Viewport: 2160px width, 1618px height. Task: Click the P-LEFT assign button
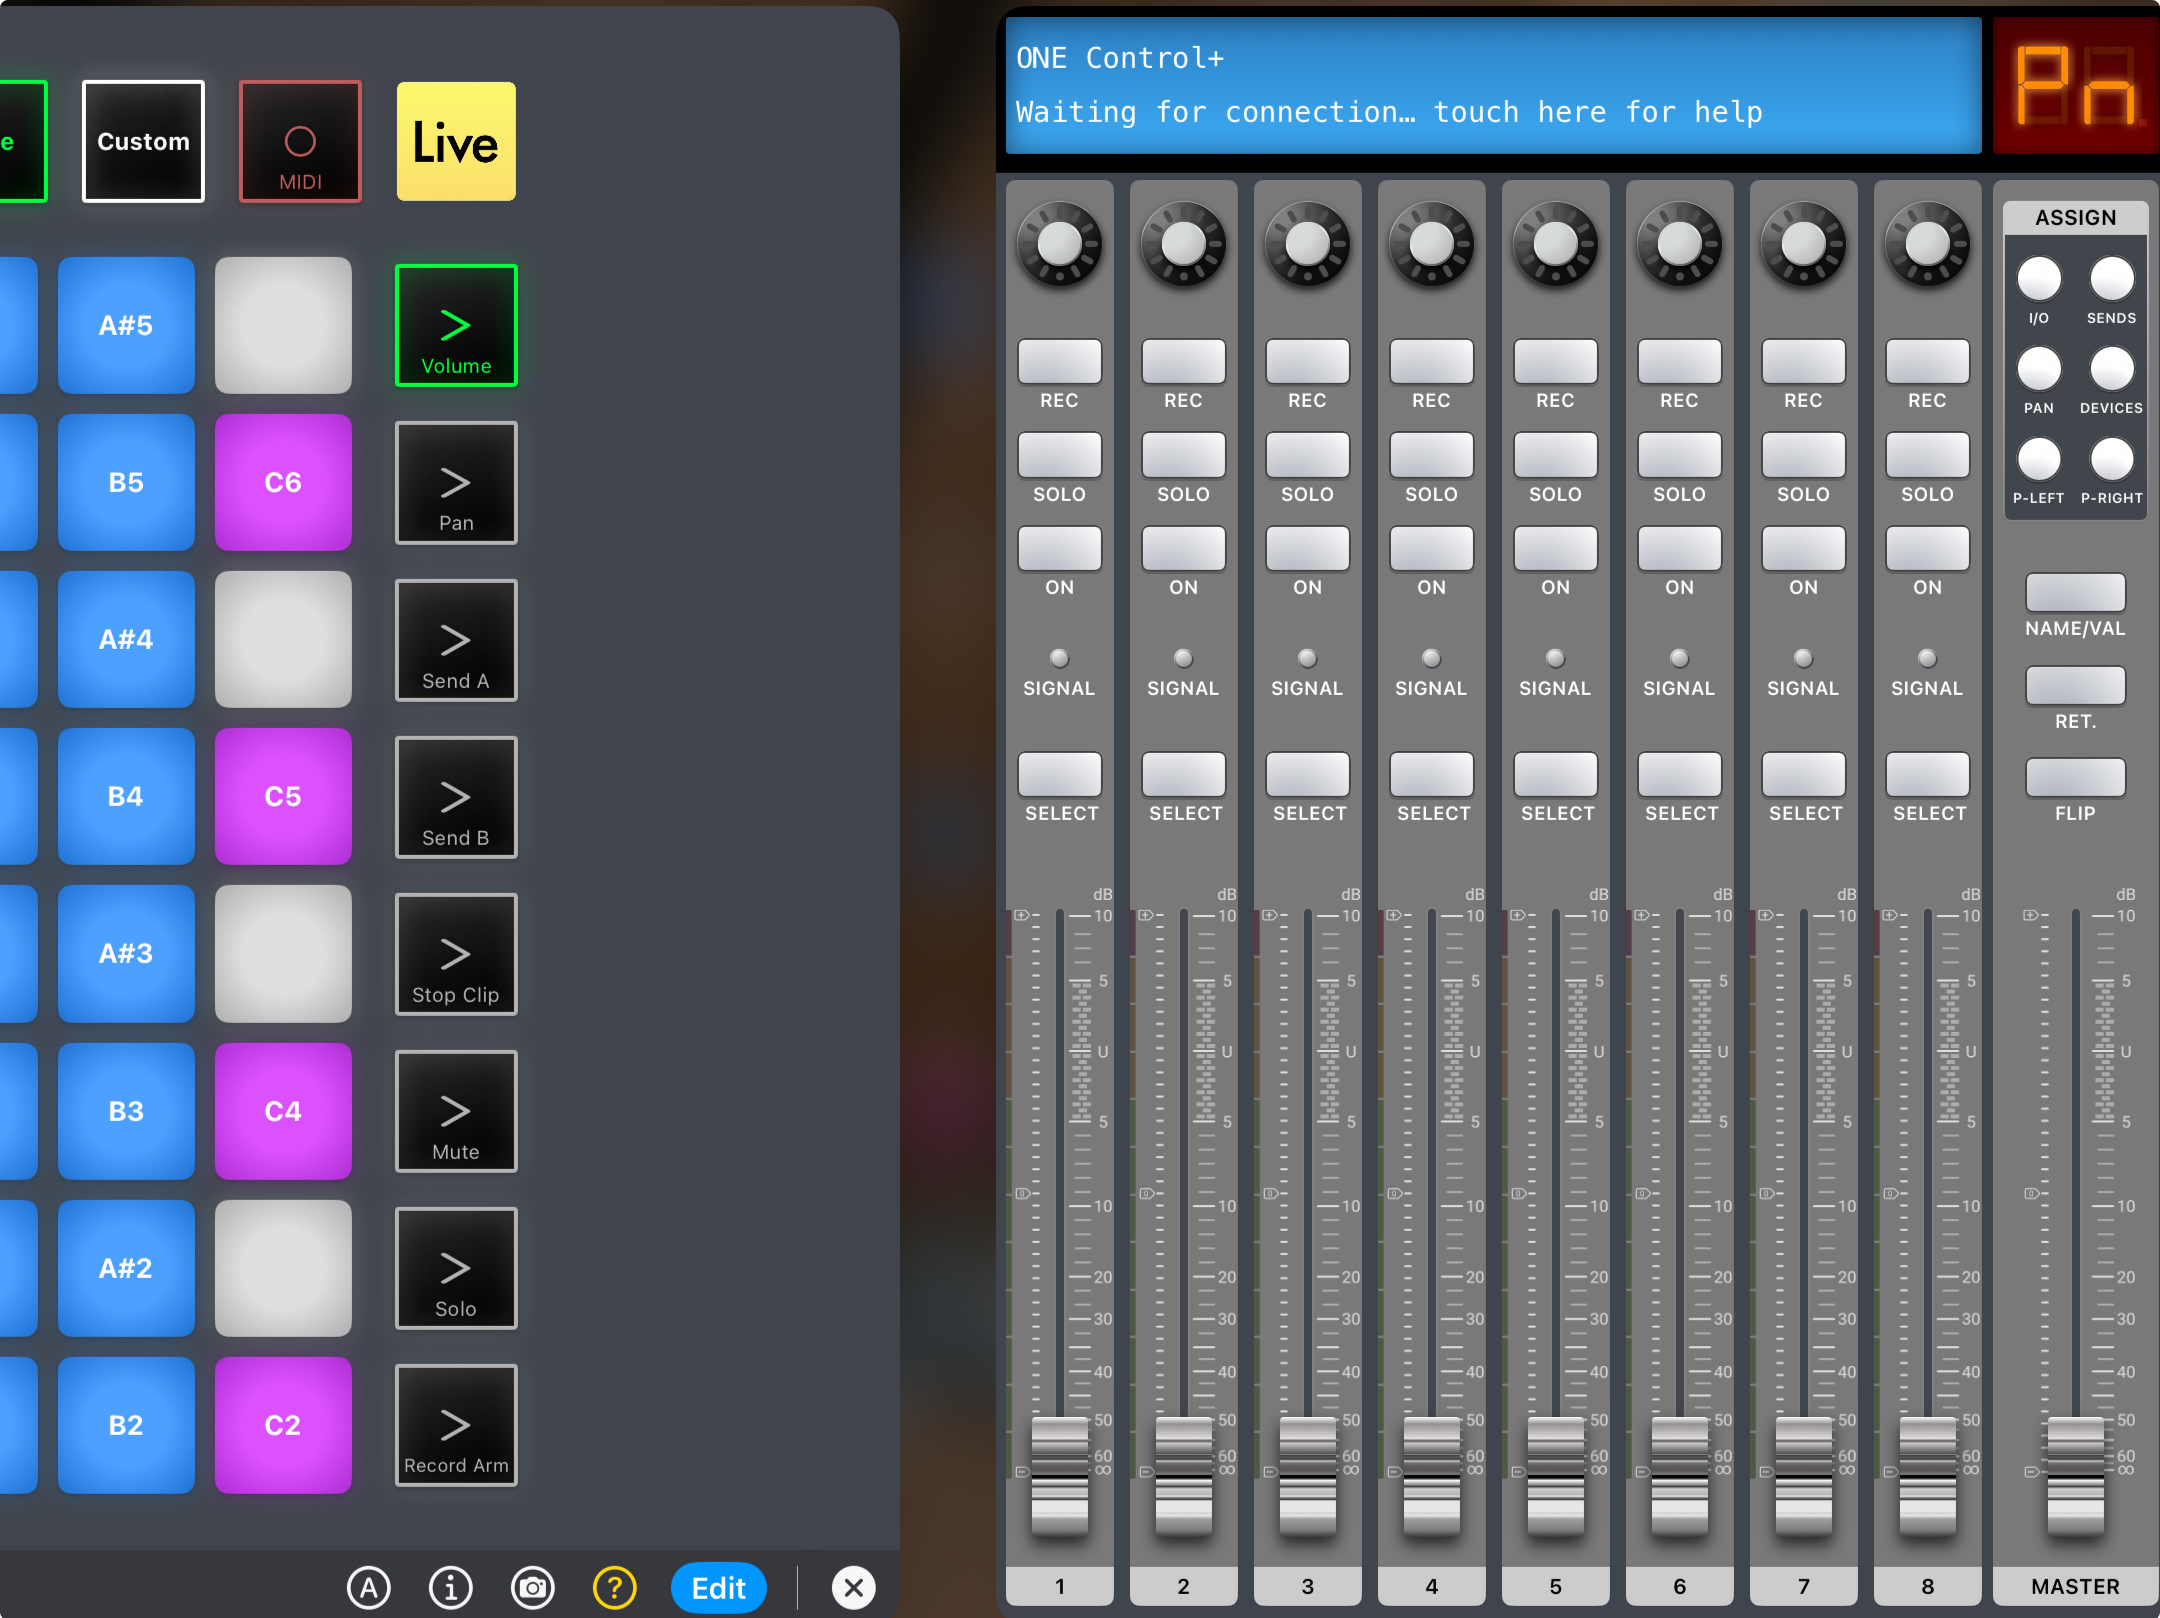pyautogui.click(x=2039, y=459)
